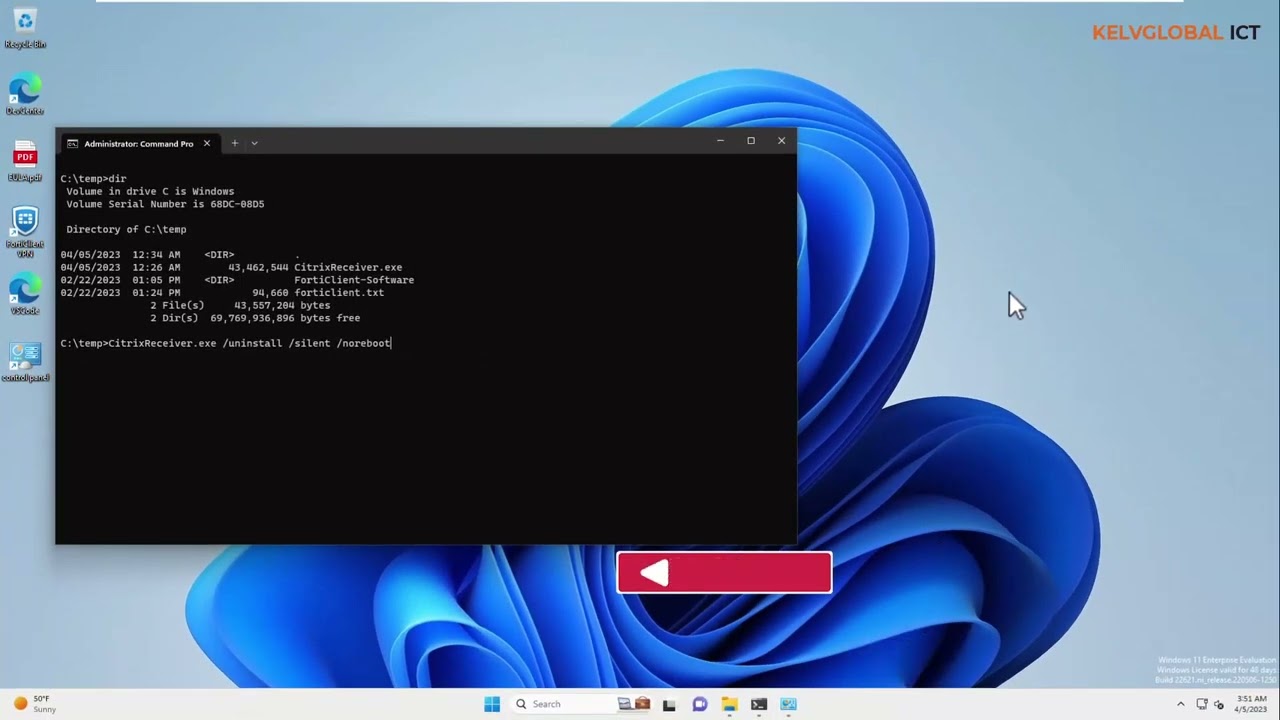The height and width of the screenshot is (720, 1280).
Task: Click the Directory of C:\temp line
Action: pos(126,229)
